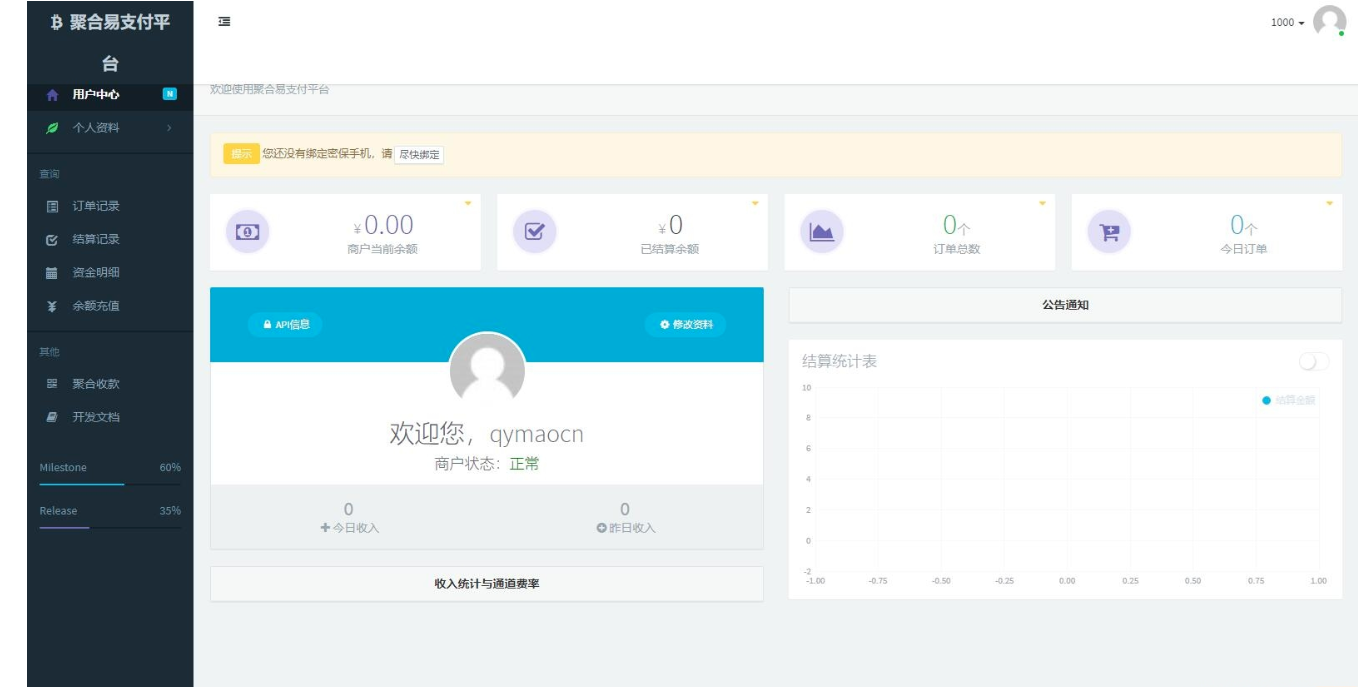This screenshot has height=687, width=1358.
Task: Expand the dropdown on the 今日订单 card
Action: pos(1329,202)
